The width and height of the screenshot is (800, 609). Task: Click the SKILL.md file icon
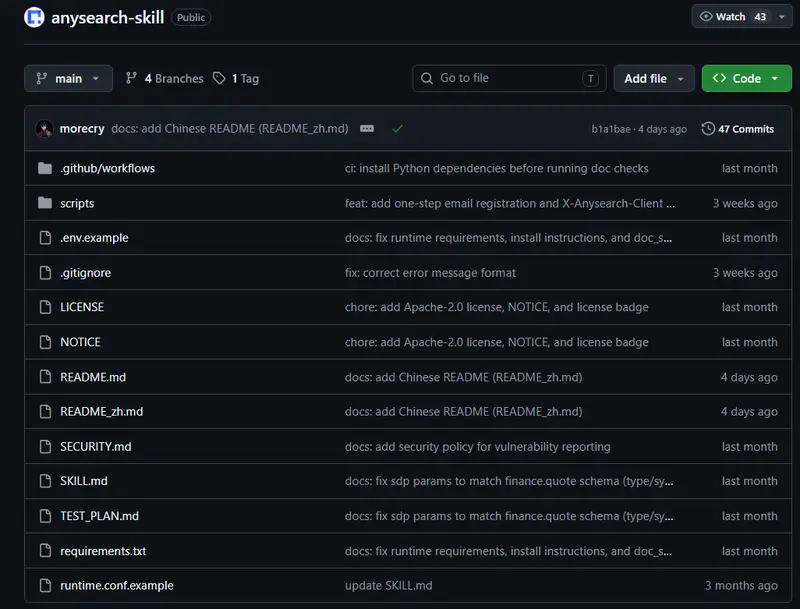point(45,481)
